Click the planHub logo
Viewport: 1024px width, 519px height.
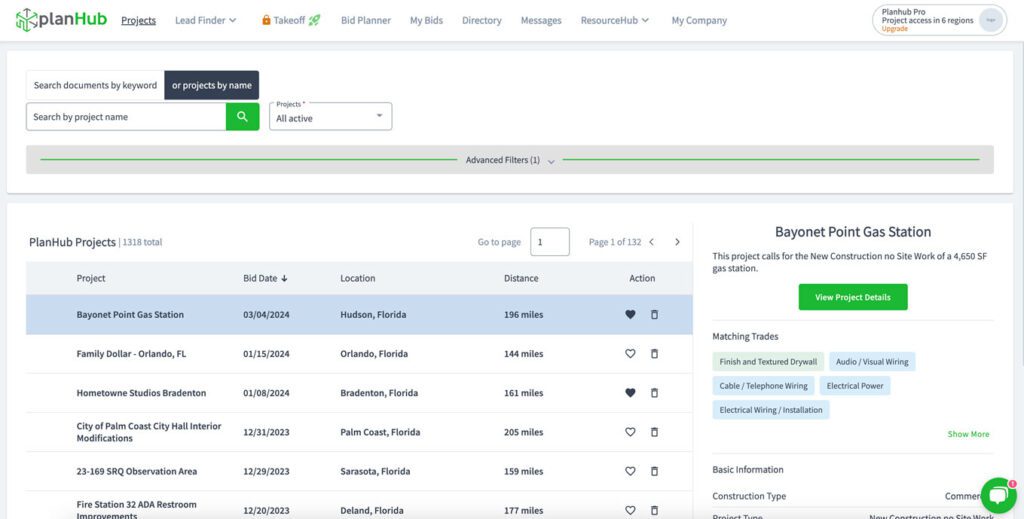point(61,20)
